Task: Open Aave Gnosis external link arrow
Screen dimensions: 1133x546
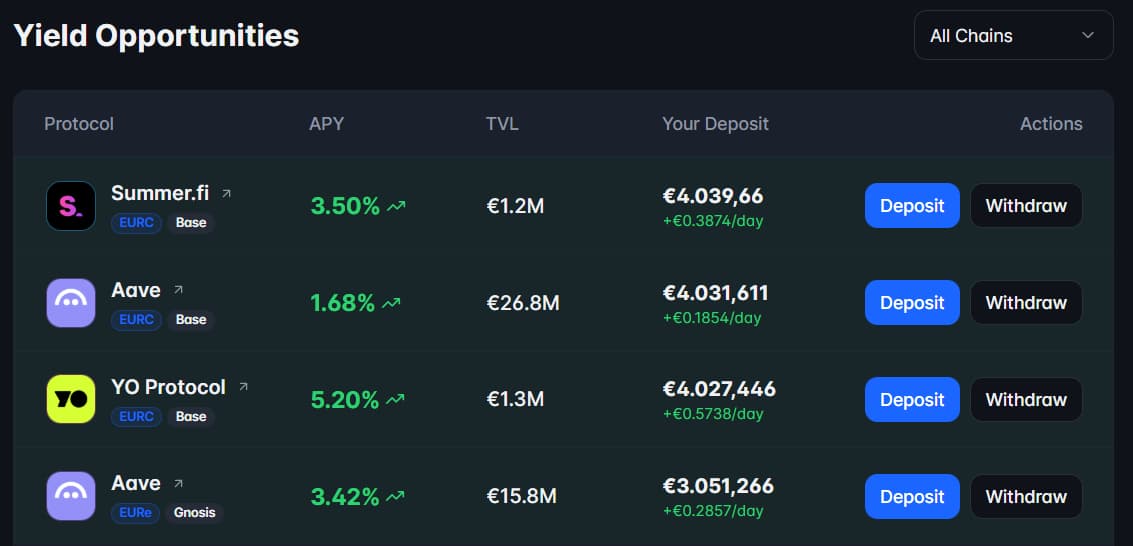Action: 178,484
